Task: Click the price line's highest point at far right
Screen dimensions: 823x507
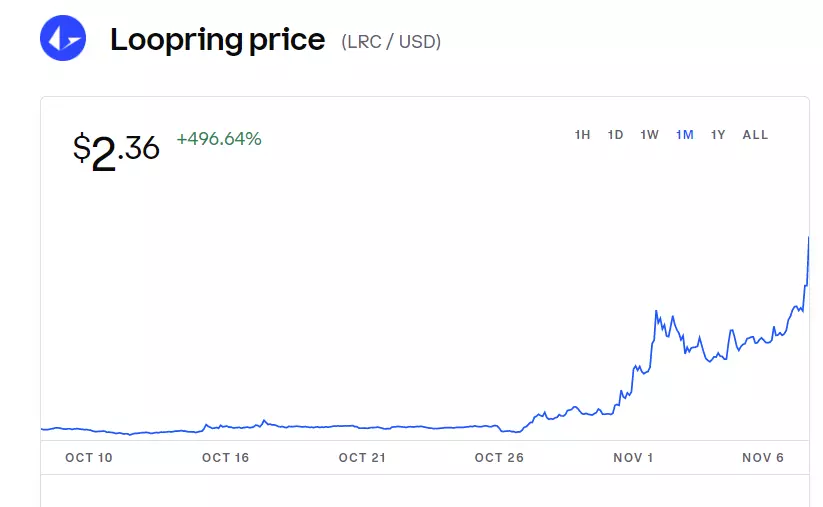Action: (x=807, y=238)
